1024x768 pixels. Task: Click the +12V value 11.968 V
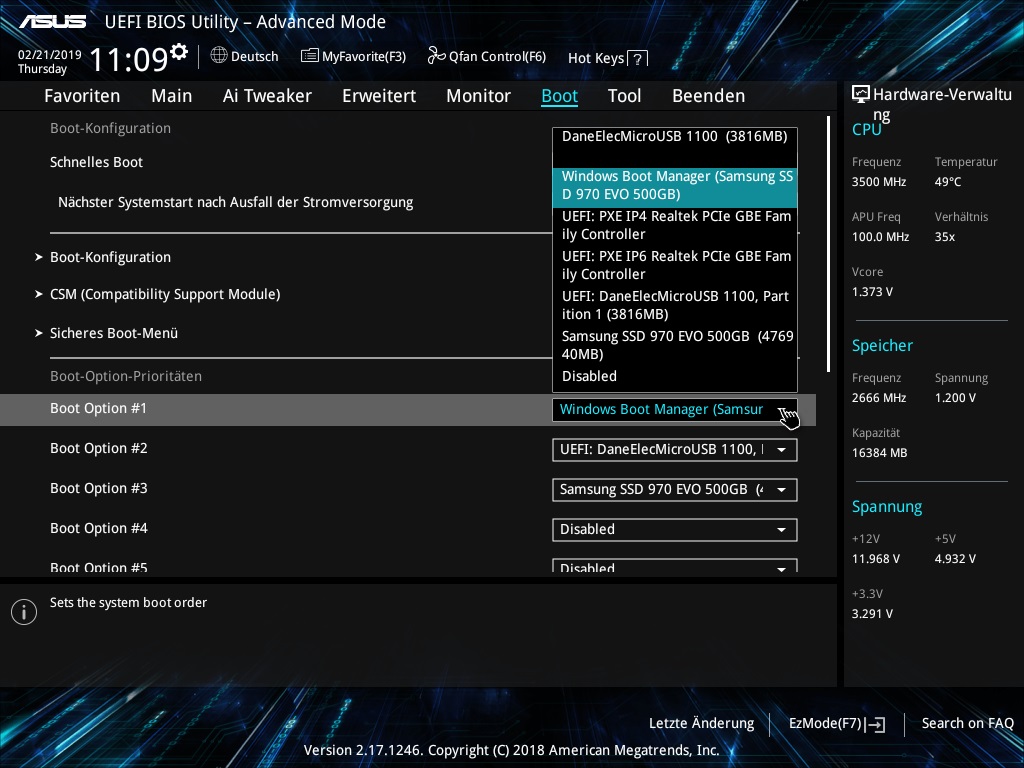[876, 559]
